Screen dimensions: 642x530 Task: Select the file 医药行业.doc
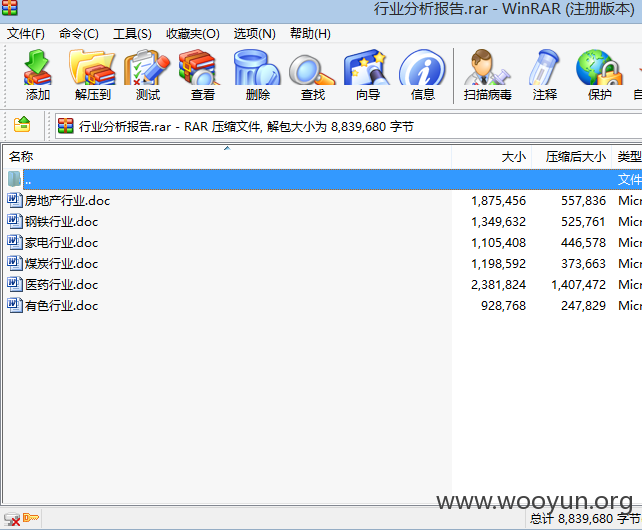point(61,284)
